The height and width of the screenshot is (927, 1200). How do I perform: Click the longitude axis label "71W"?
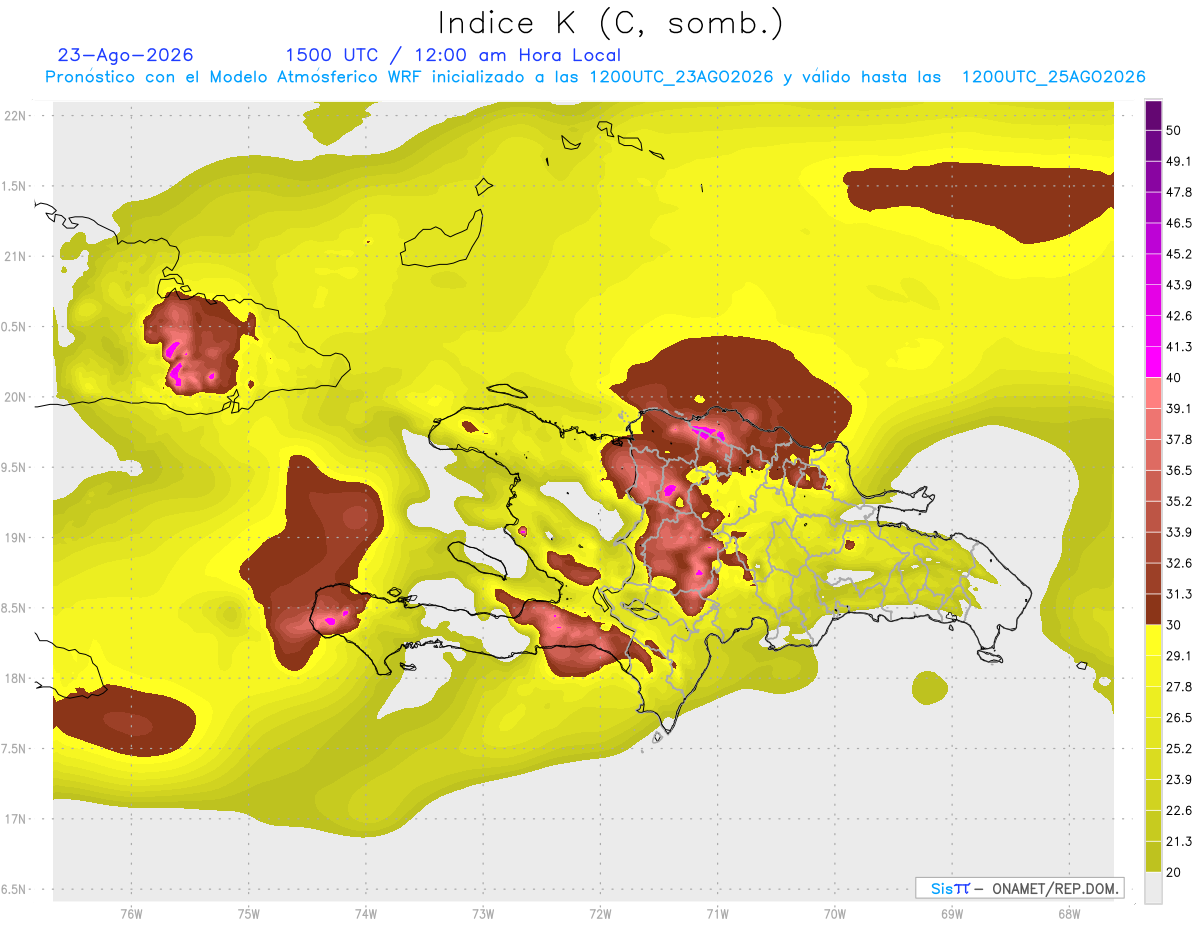pos(717,914)
